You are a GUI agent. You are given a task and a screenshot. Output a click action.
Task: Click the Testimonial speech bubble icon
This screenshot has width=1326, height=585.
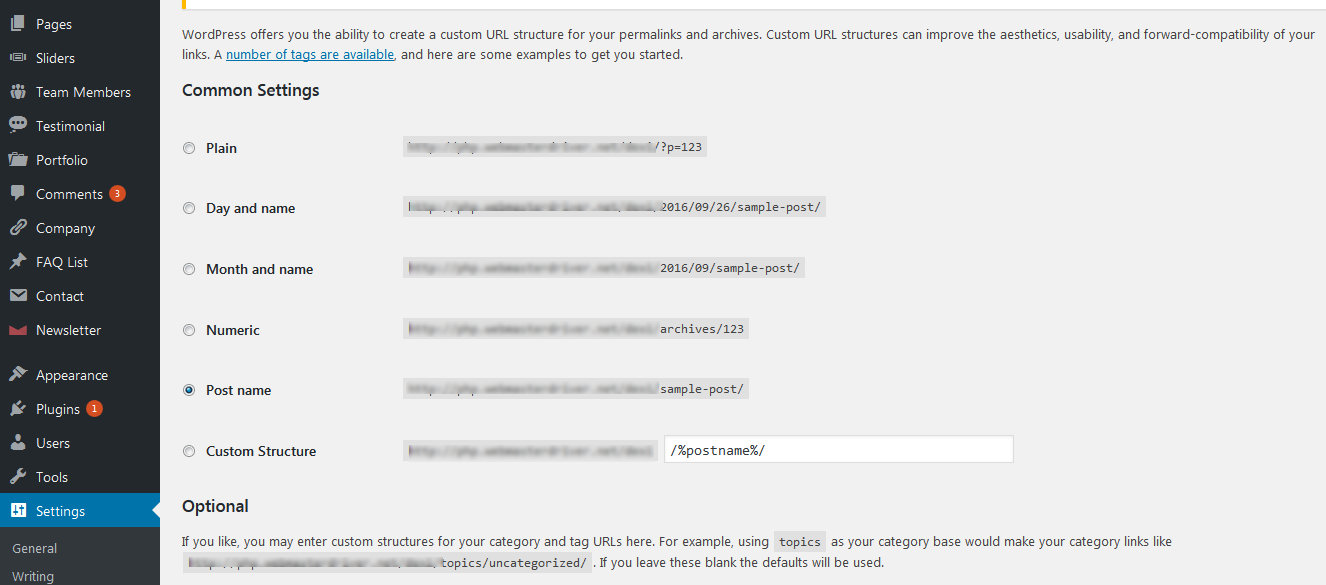[x=18, y=126]
